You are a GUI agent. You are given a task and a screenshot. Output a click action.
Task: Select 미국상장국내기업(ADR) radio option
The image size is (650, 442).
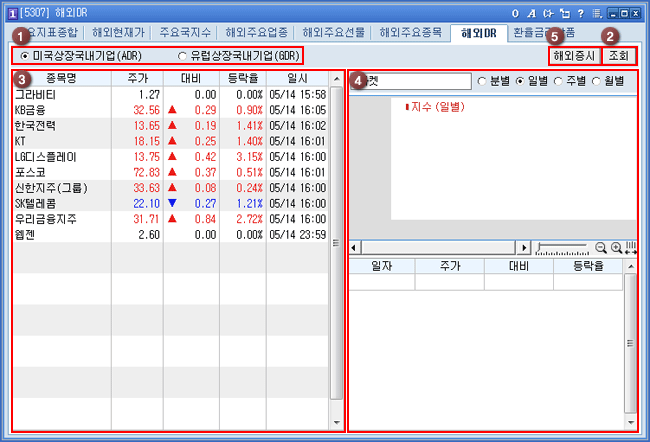[x=25, y=56]
